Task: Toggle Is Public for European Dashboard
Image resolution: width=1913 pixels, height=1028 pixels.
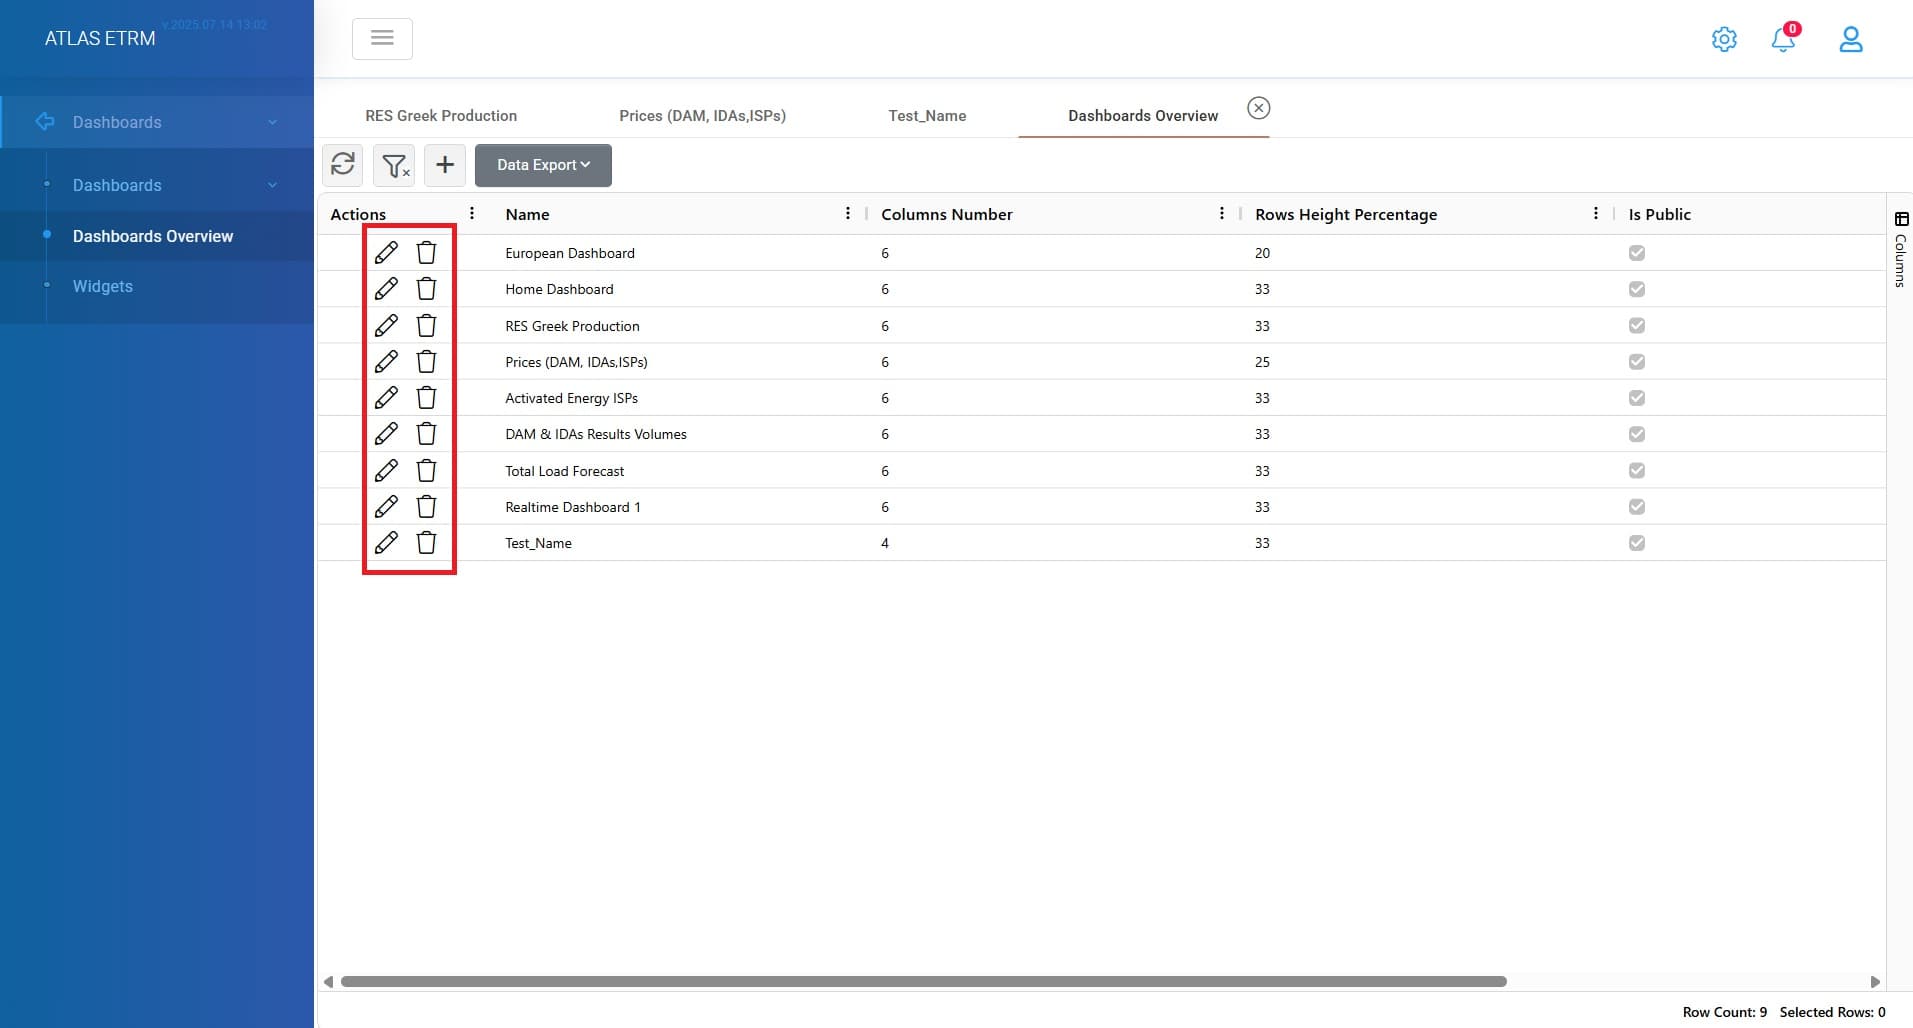Action: pyautogui.click(x=1637, y=253)
